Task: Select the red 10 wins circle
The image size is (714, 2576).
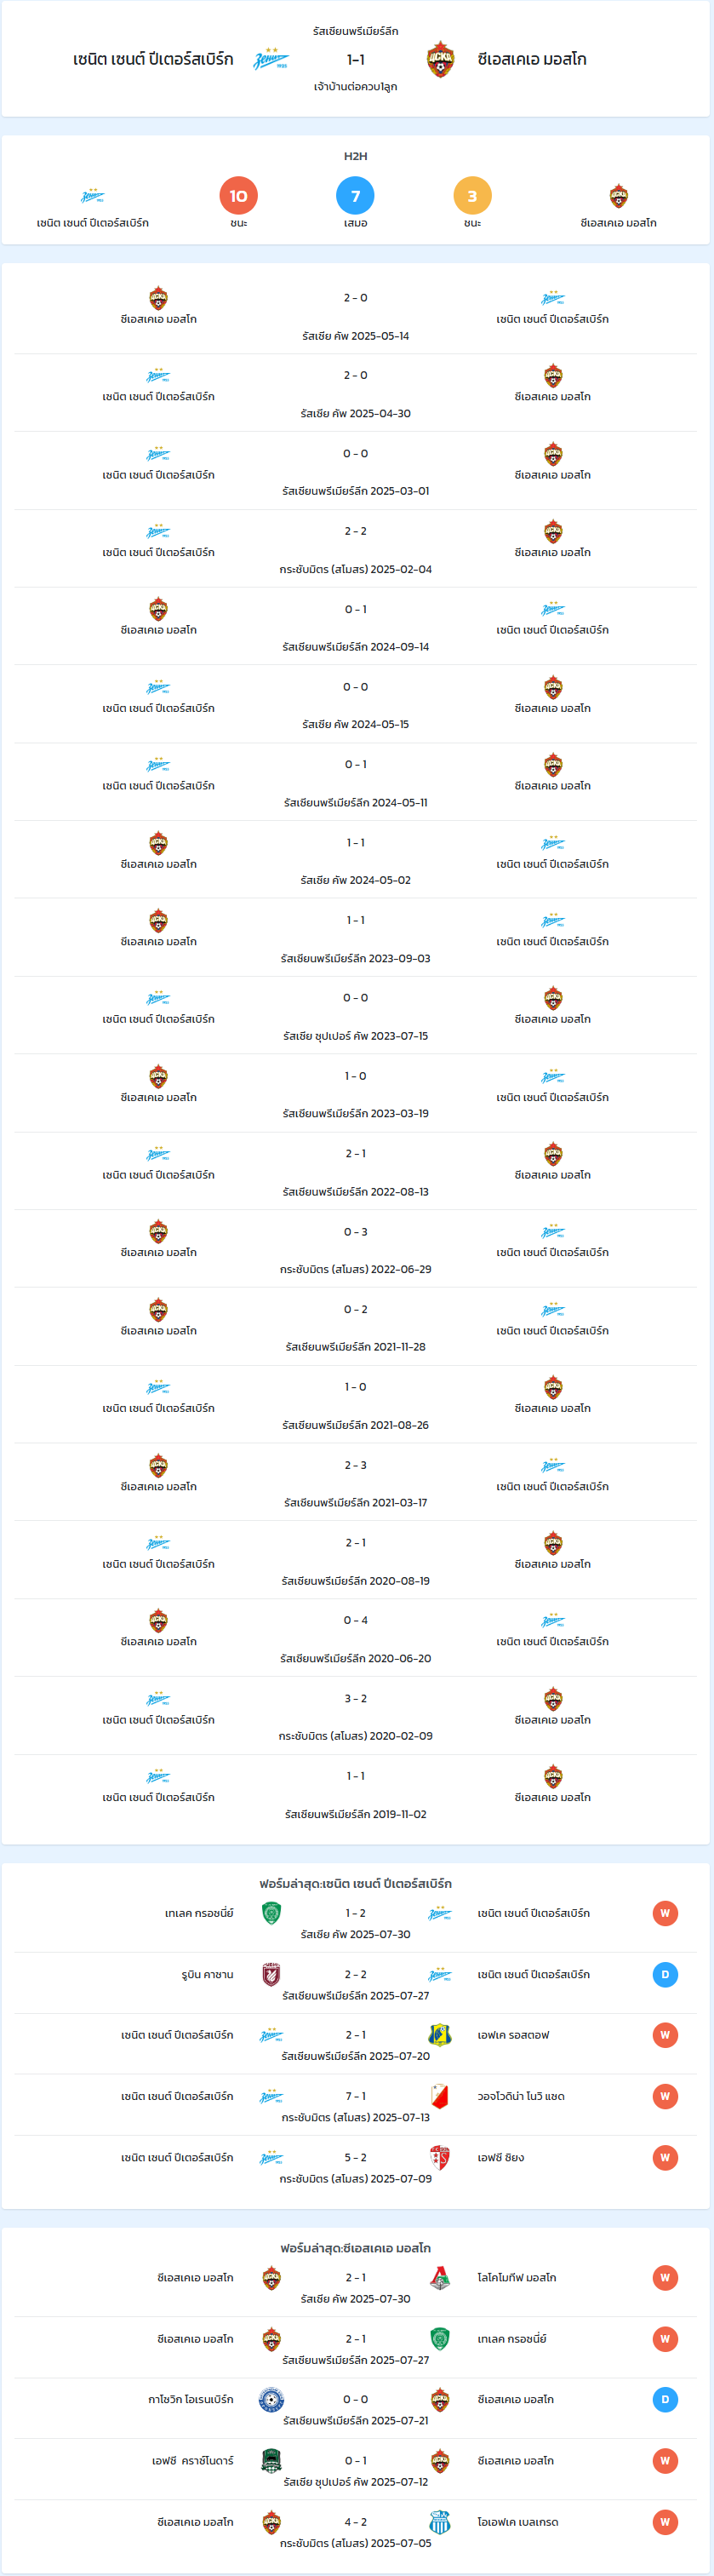Action: [x=238, y=195]
